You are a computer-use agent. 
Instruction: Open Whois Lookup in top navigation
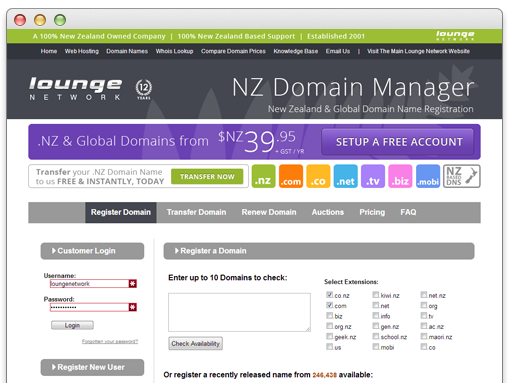174,51
